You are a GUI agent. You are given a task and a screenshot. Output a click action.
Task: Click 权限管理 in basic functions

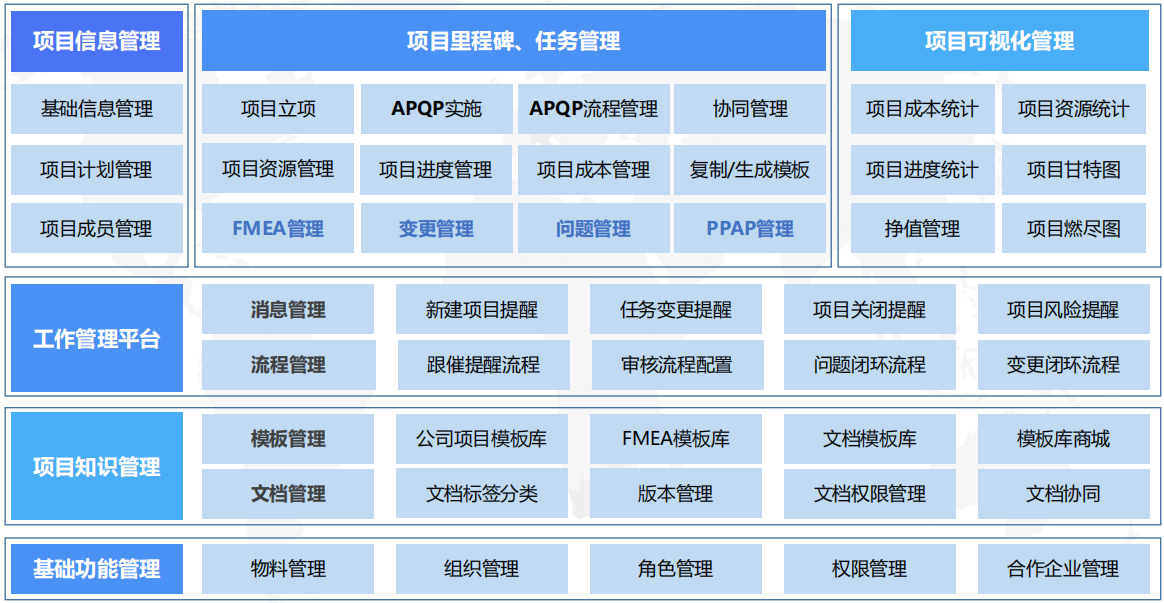coord(869,569)
